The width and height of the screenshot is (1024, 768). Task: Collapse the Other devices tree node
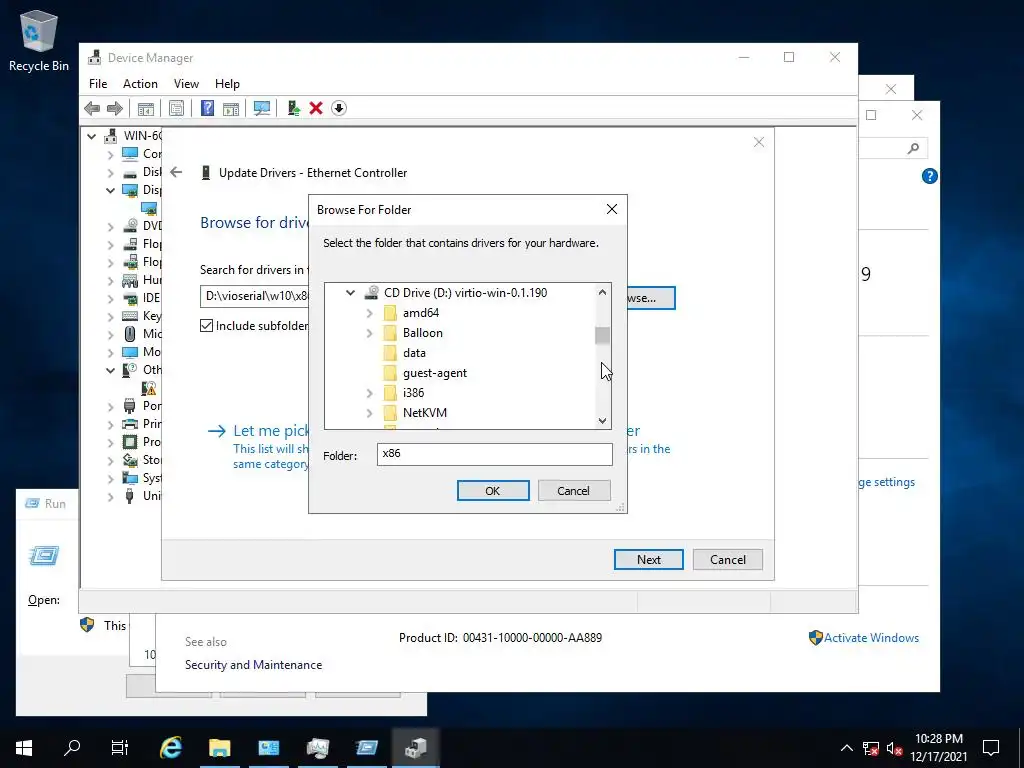110,370
